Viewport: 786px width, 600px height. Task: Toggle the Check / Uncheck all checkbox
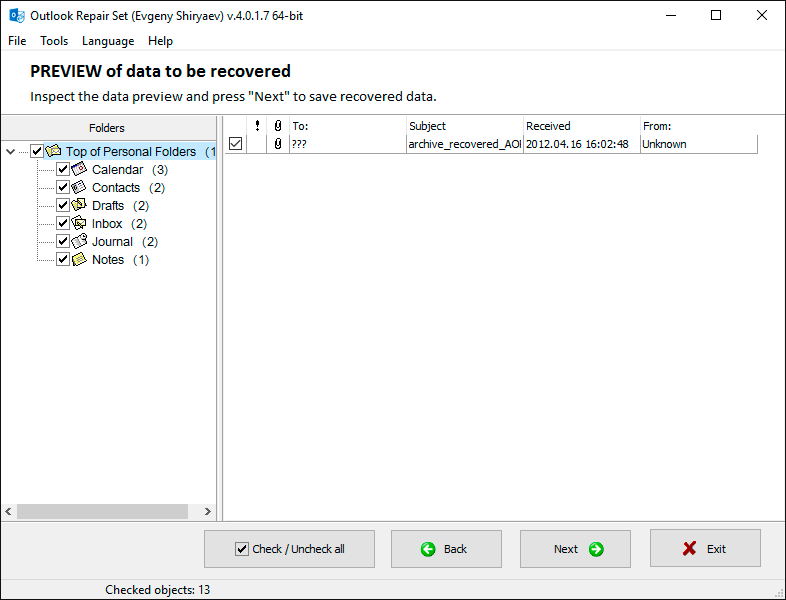pyautogui.click(x=242, y=549)
